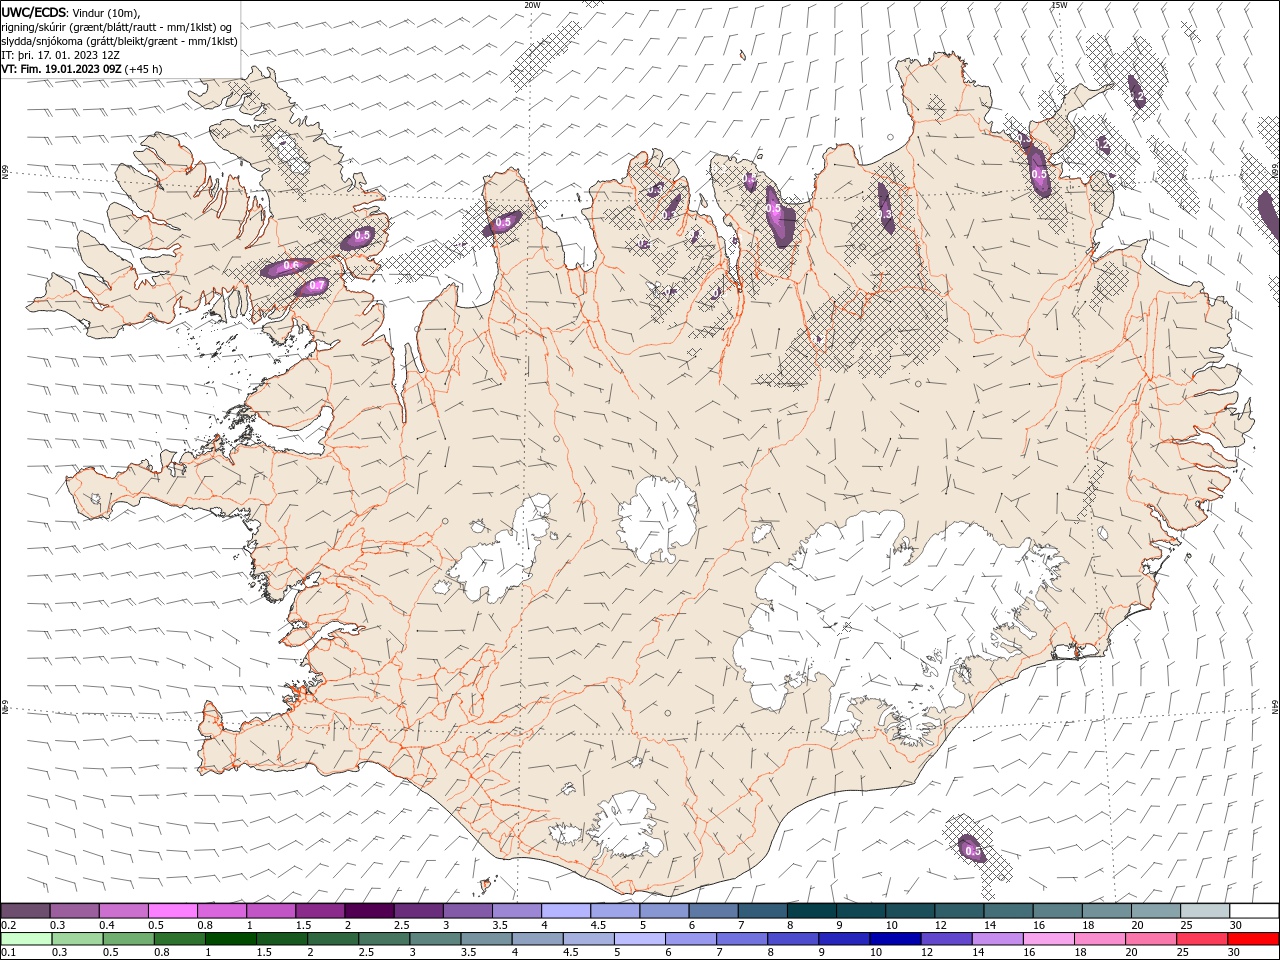
Task: Click the palest green 0.1 rain legend swatch
Action: click(26, 939)
